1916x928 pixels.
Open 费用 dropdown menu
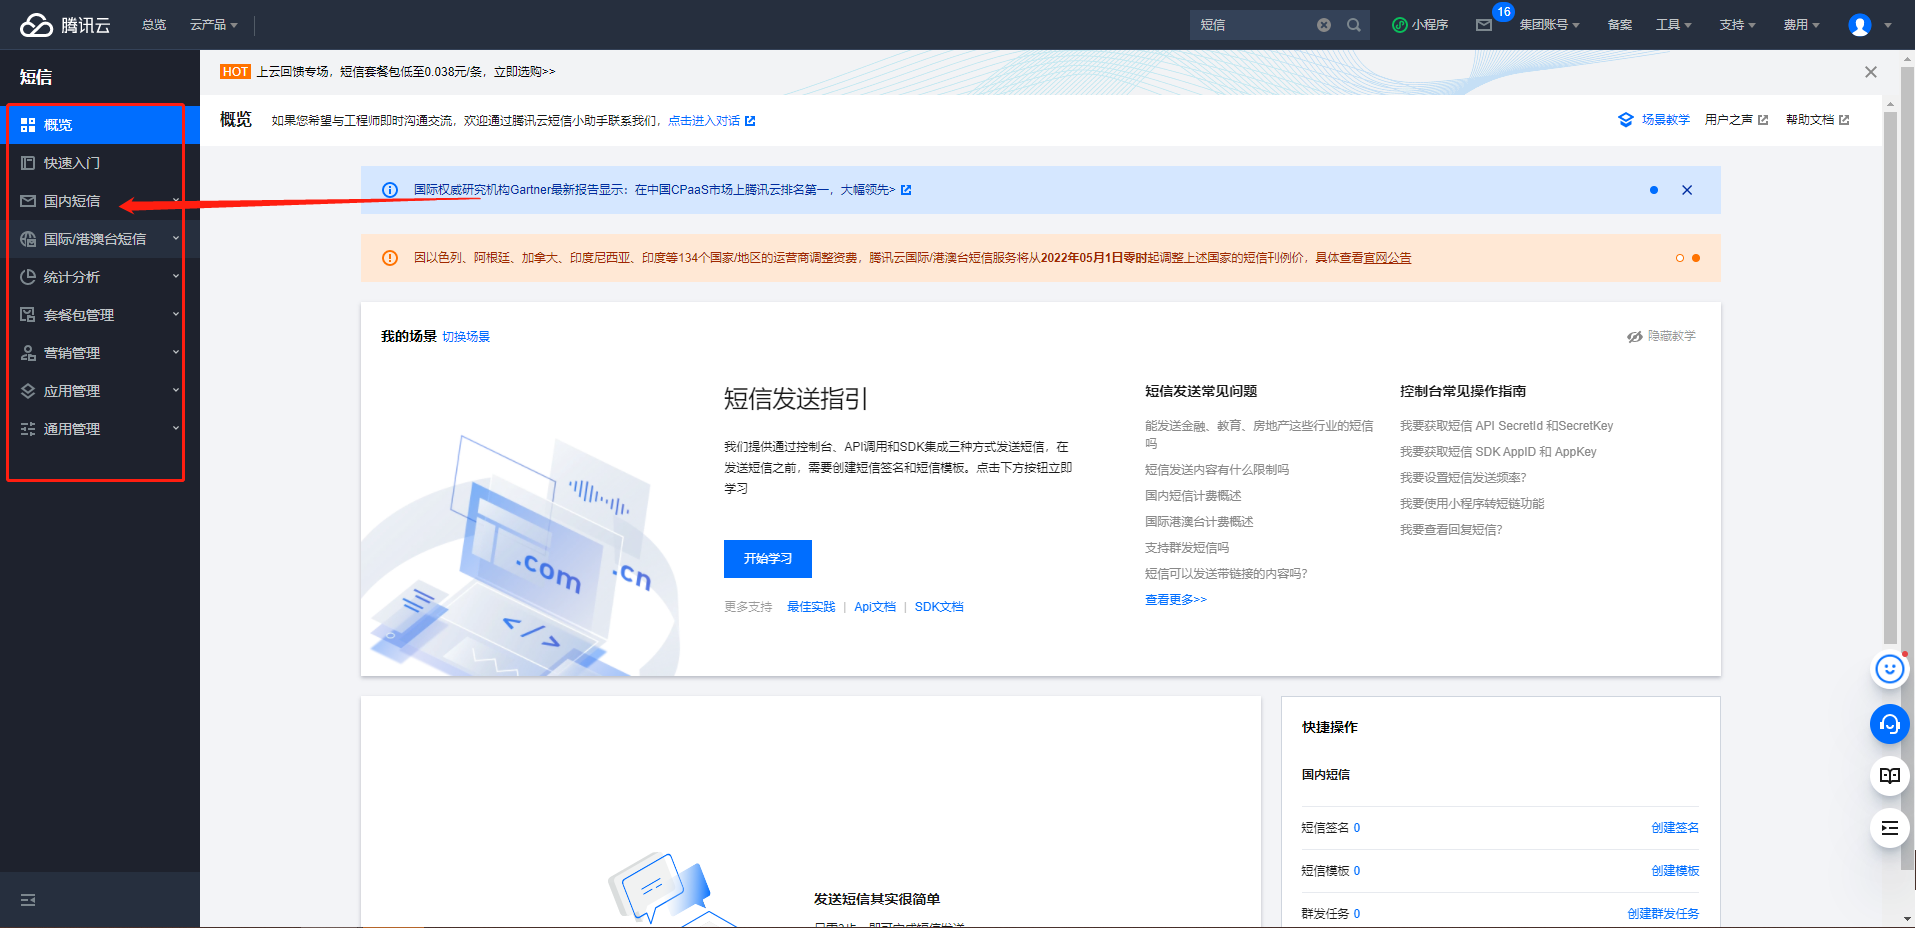[x=1802, y=25]
